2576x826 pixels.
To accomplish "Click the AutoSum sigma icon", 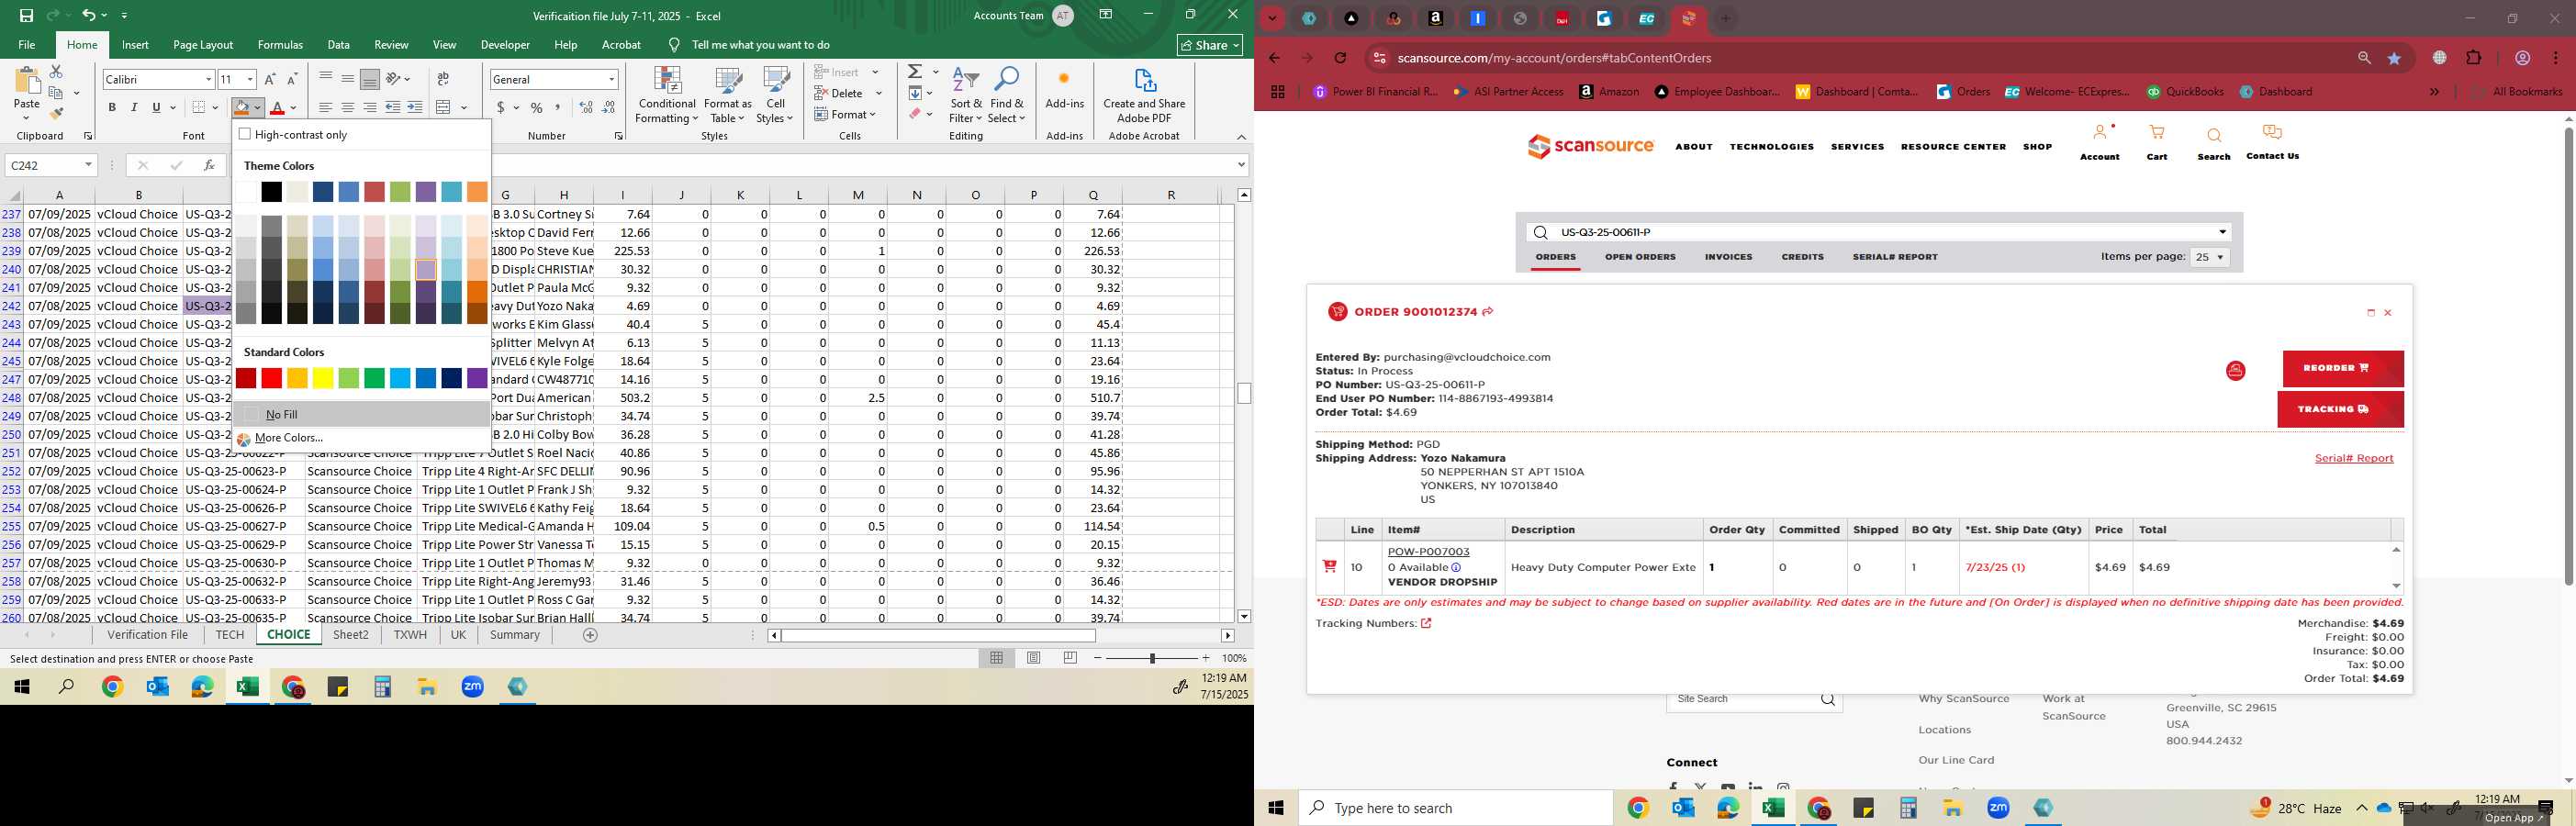I will [x=915, y=72].
